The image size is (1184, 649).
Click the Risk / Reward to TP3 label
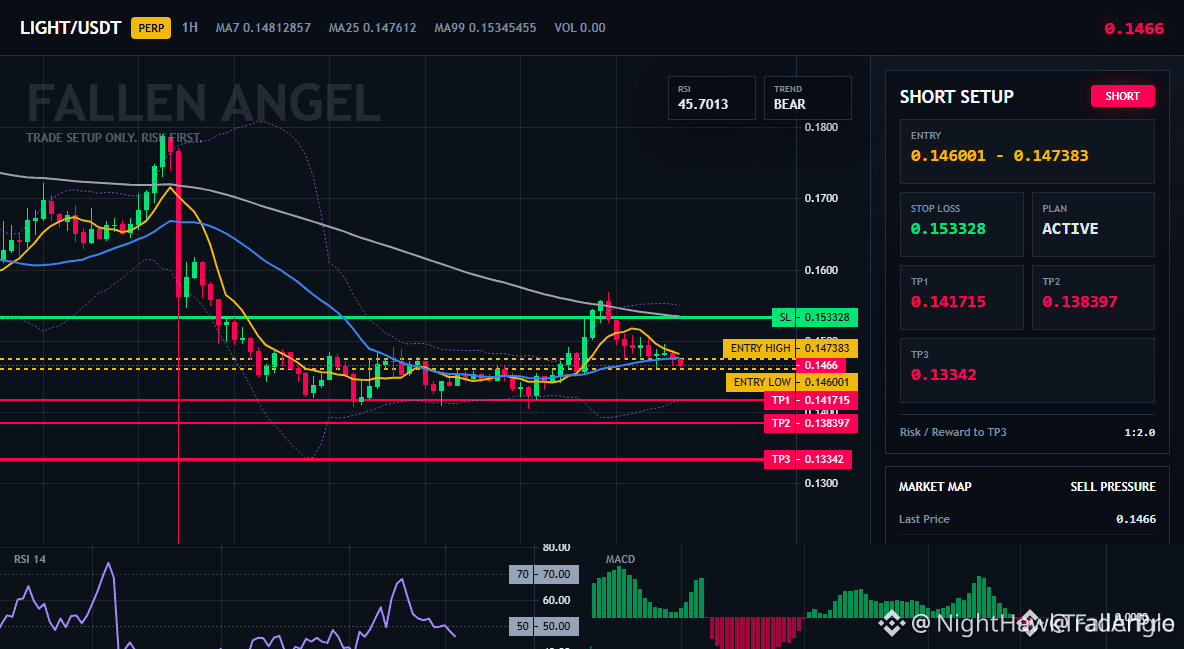click(953, 432)
